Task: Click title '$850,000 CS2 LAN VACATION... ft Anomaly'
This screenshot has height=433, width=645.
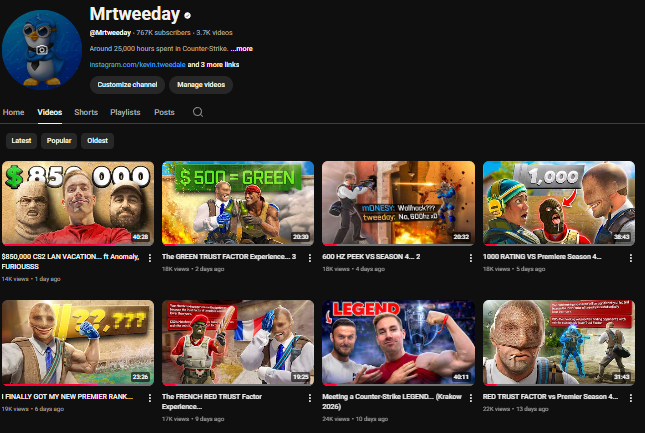Action: click(x=70, y=262)
